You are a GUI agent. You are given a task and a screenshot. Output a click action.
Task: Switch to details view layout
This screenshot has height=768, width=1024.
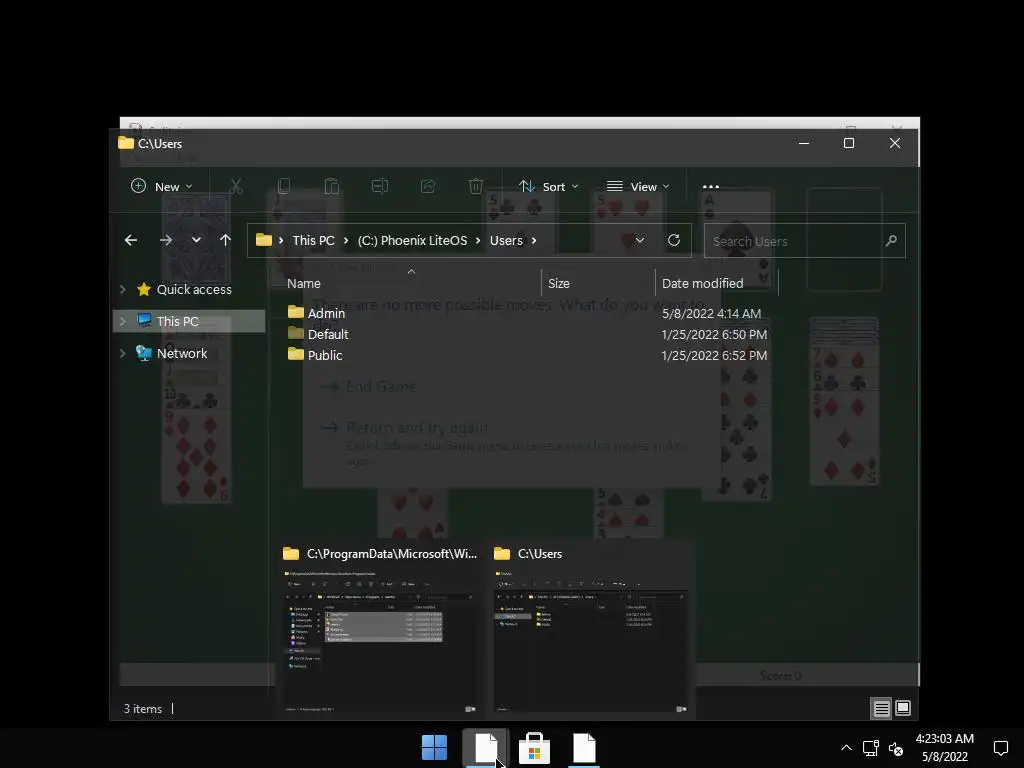[x=881, y=709]
